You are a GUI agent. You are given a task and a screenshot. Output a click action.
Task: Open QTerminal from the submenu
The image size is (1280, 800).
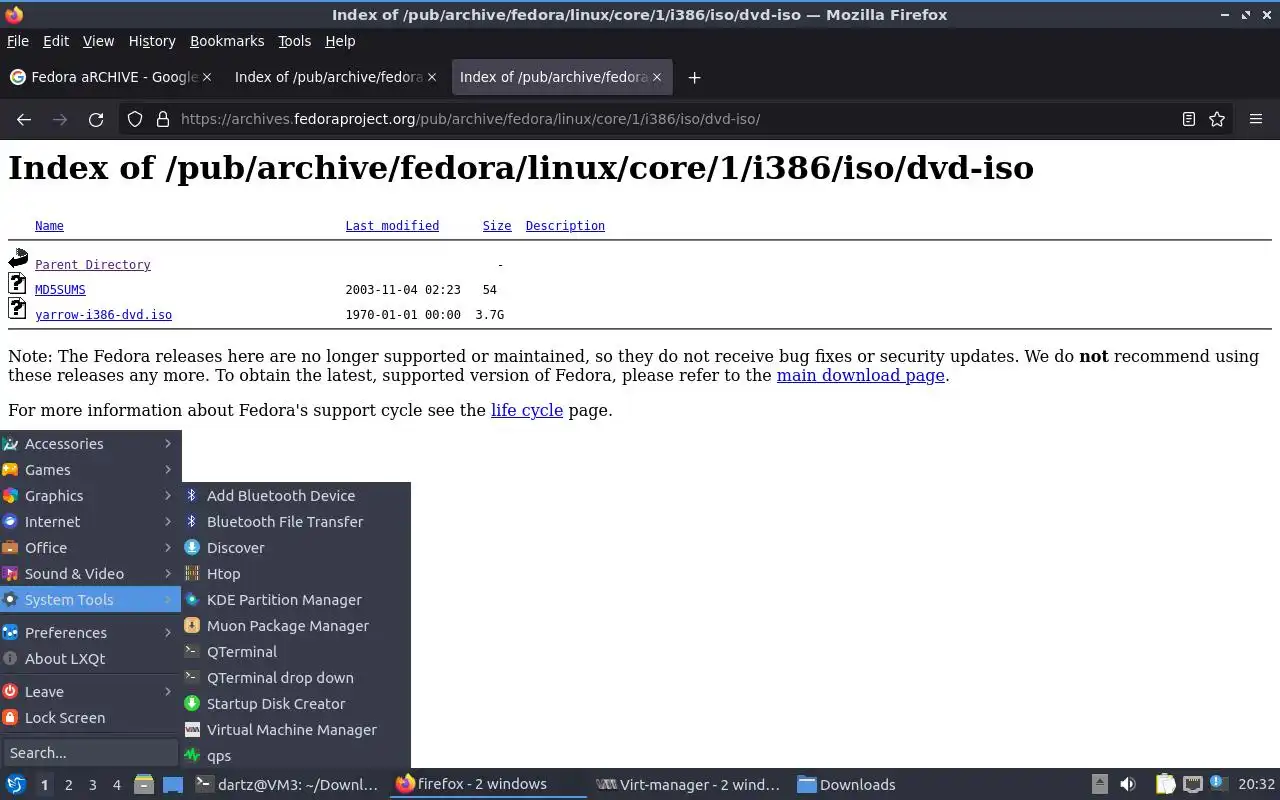tap(296, 652)
